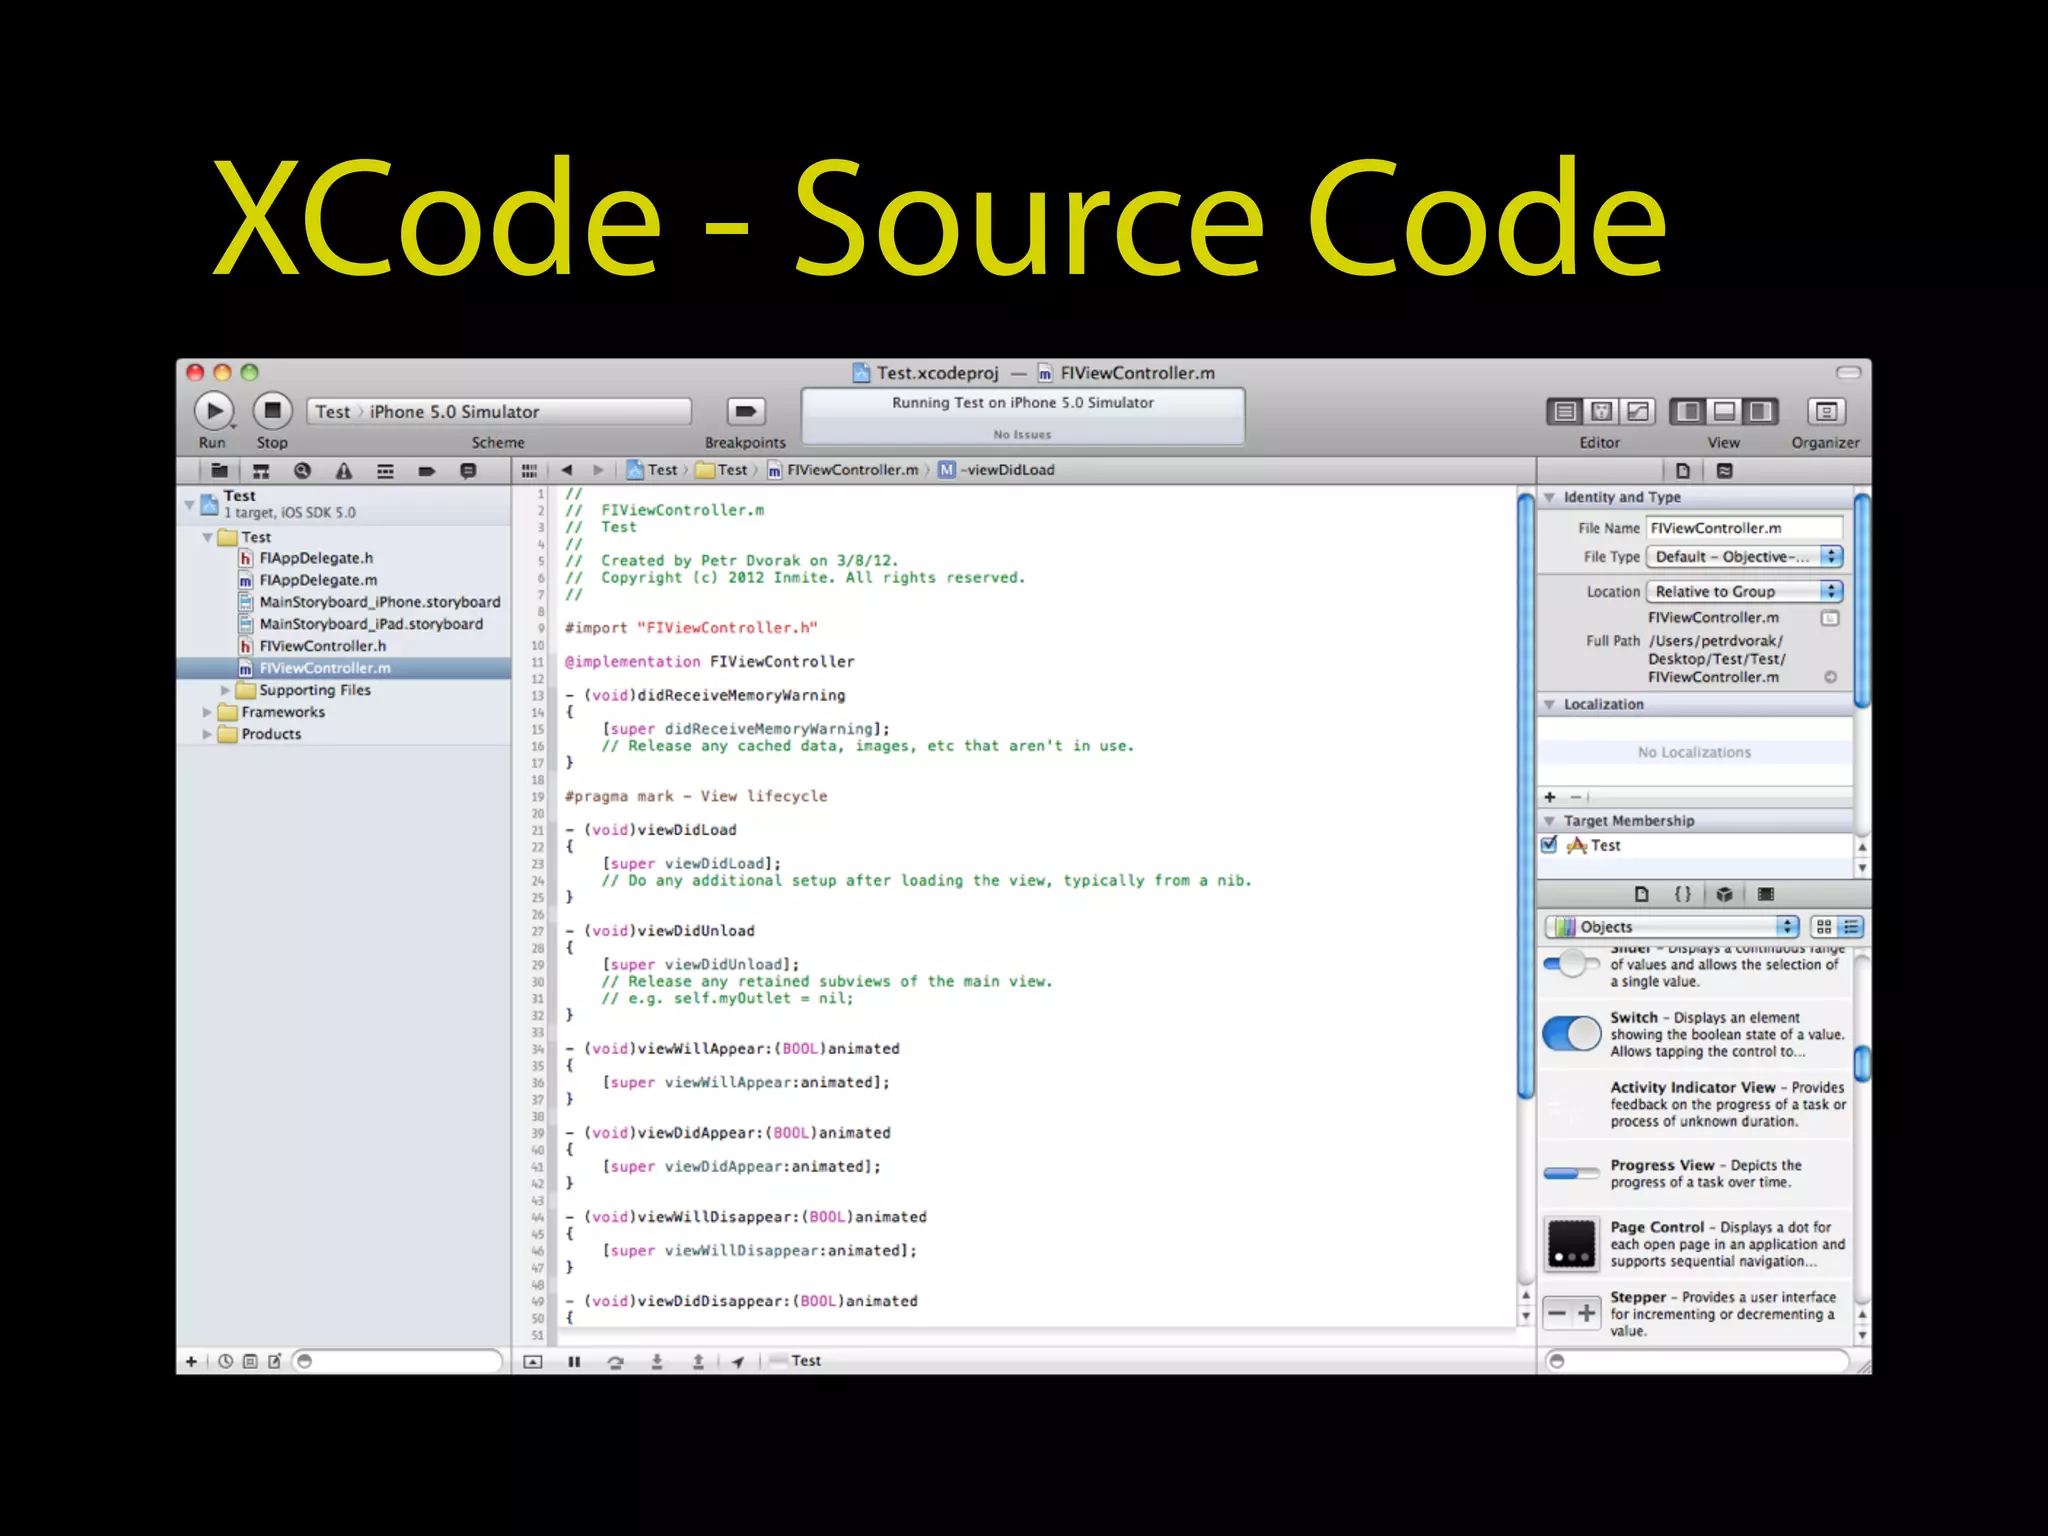Show the Log navigator icon
The width and height of the screenshot is (2048, 1536).
[468, 471]
